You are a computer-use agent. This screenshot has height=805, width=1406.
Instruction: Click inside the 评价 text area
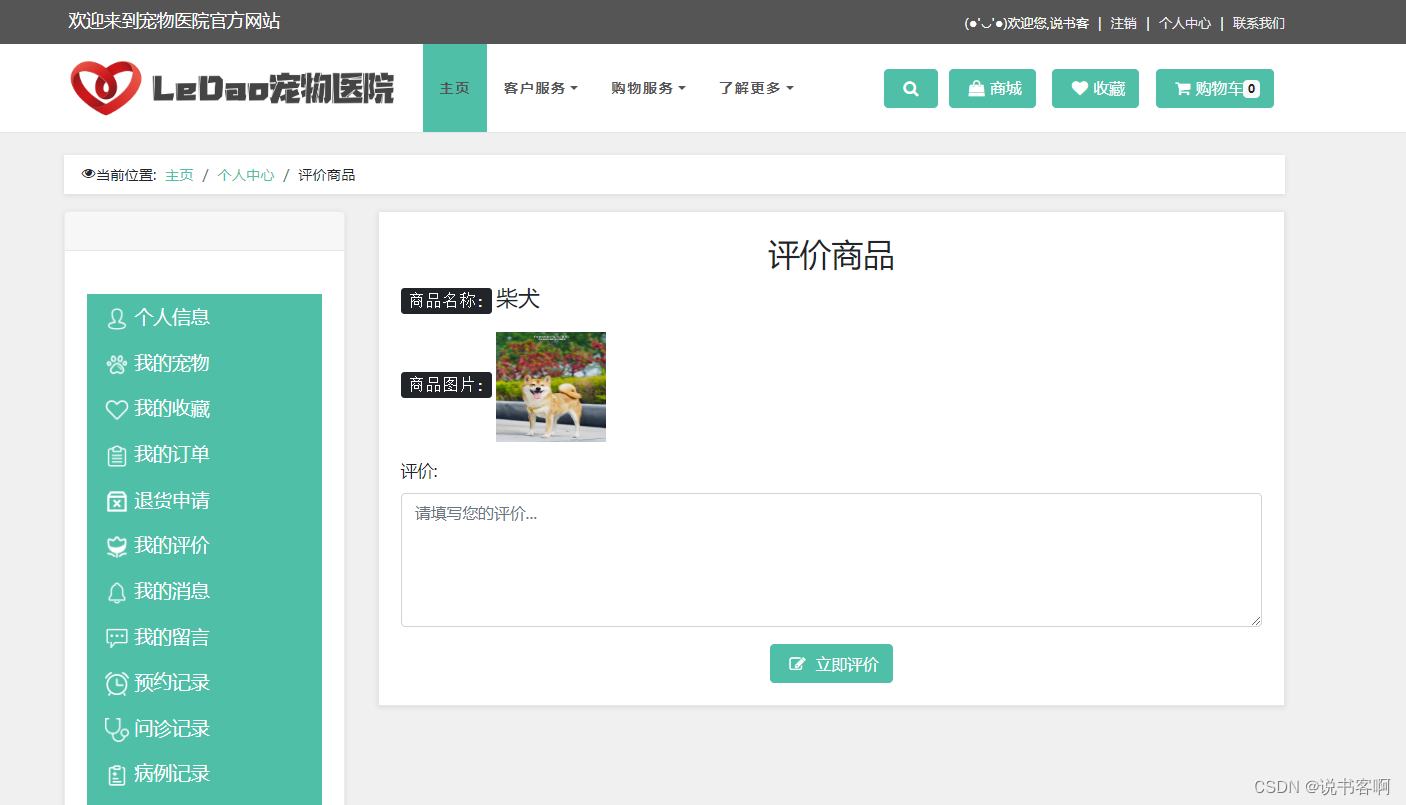831,560
